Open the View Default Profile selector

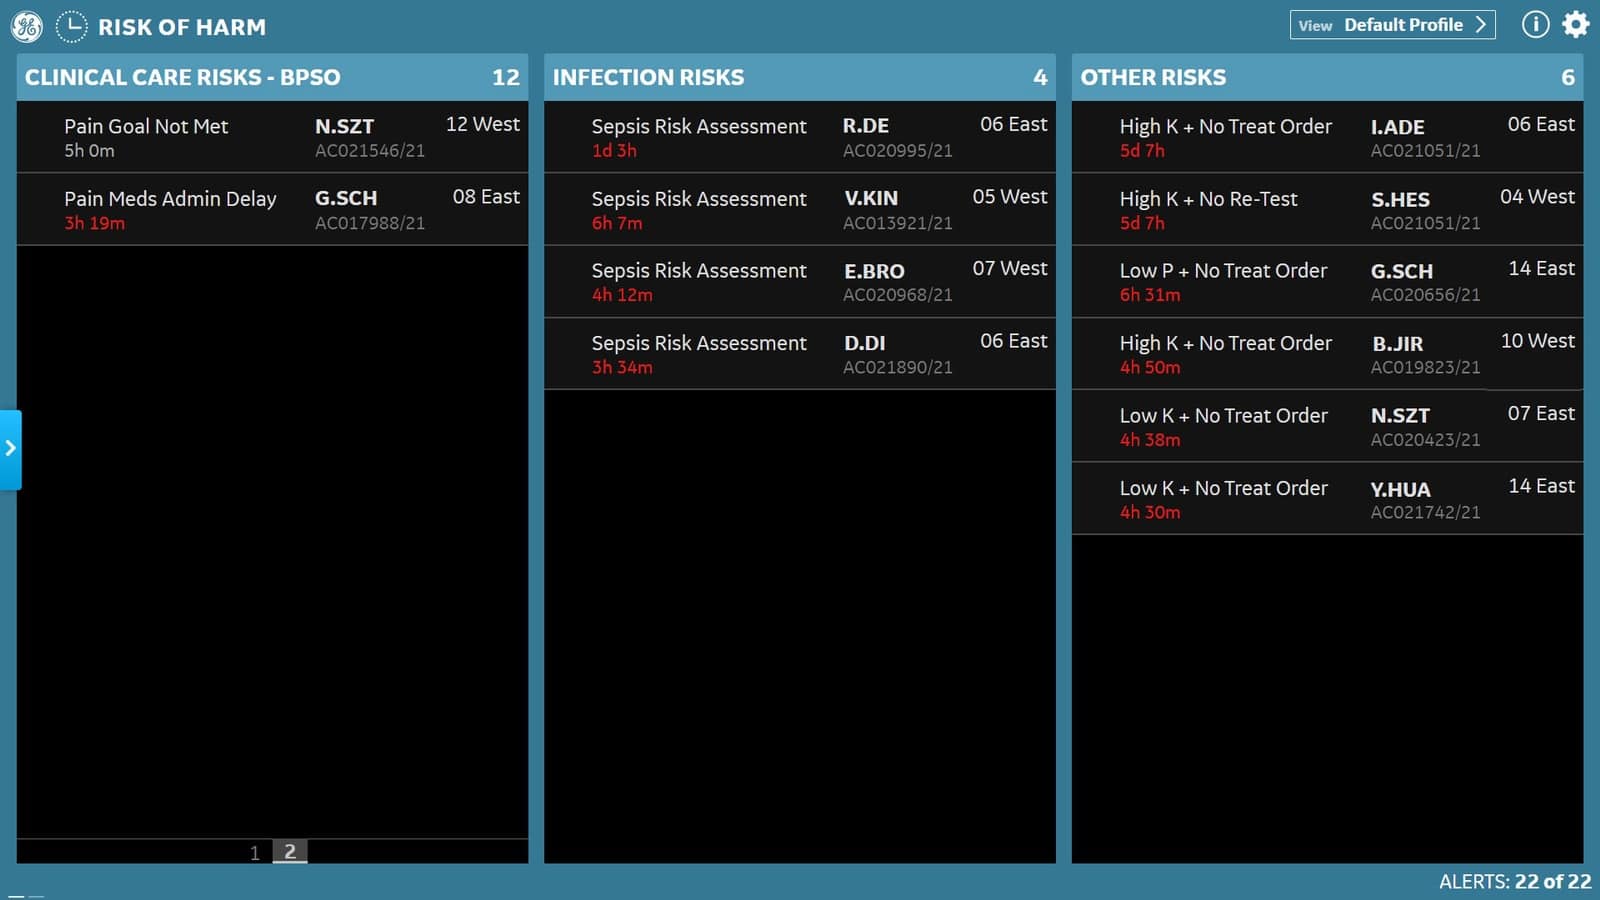coord(1392,25)
